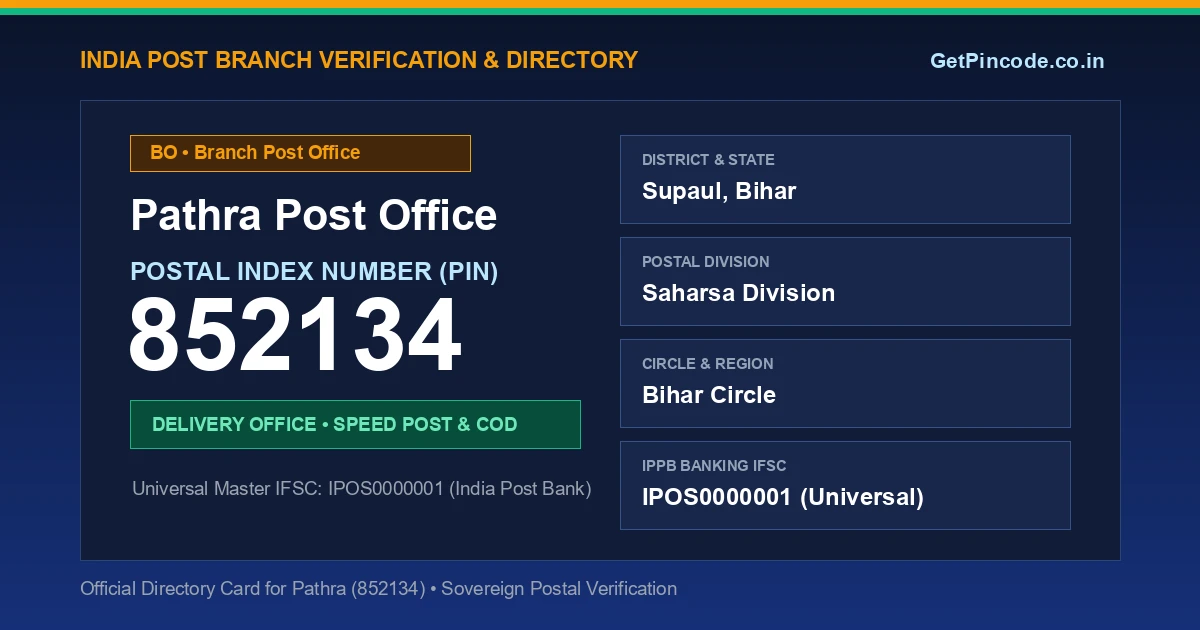Click the orange stripe at the top
Image resolution: width=1200 pixels, height=630 pixels.
[600, 4]
